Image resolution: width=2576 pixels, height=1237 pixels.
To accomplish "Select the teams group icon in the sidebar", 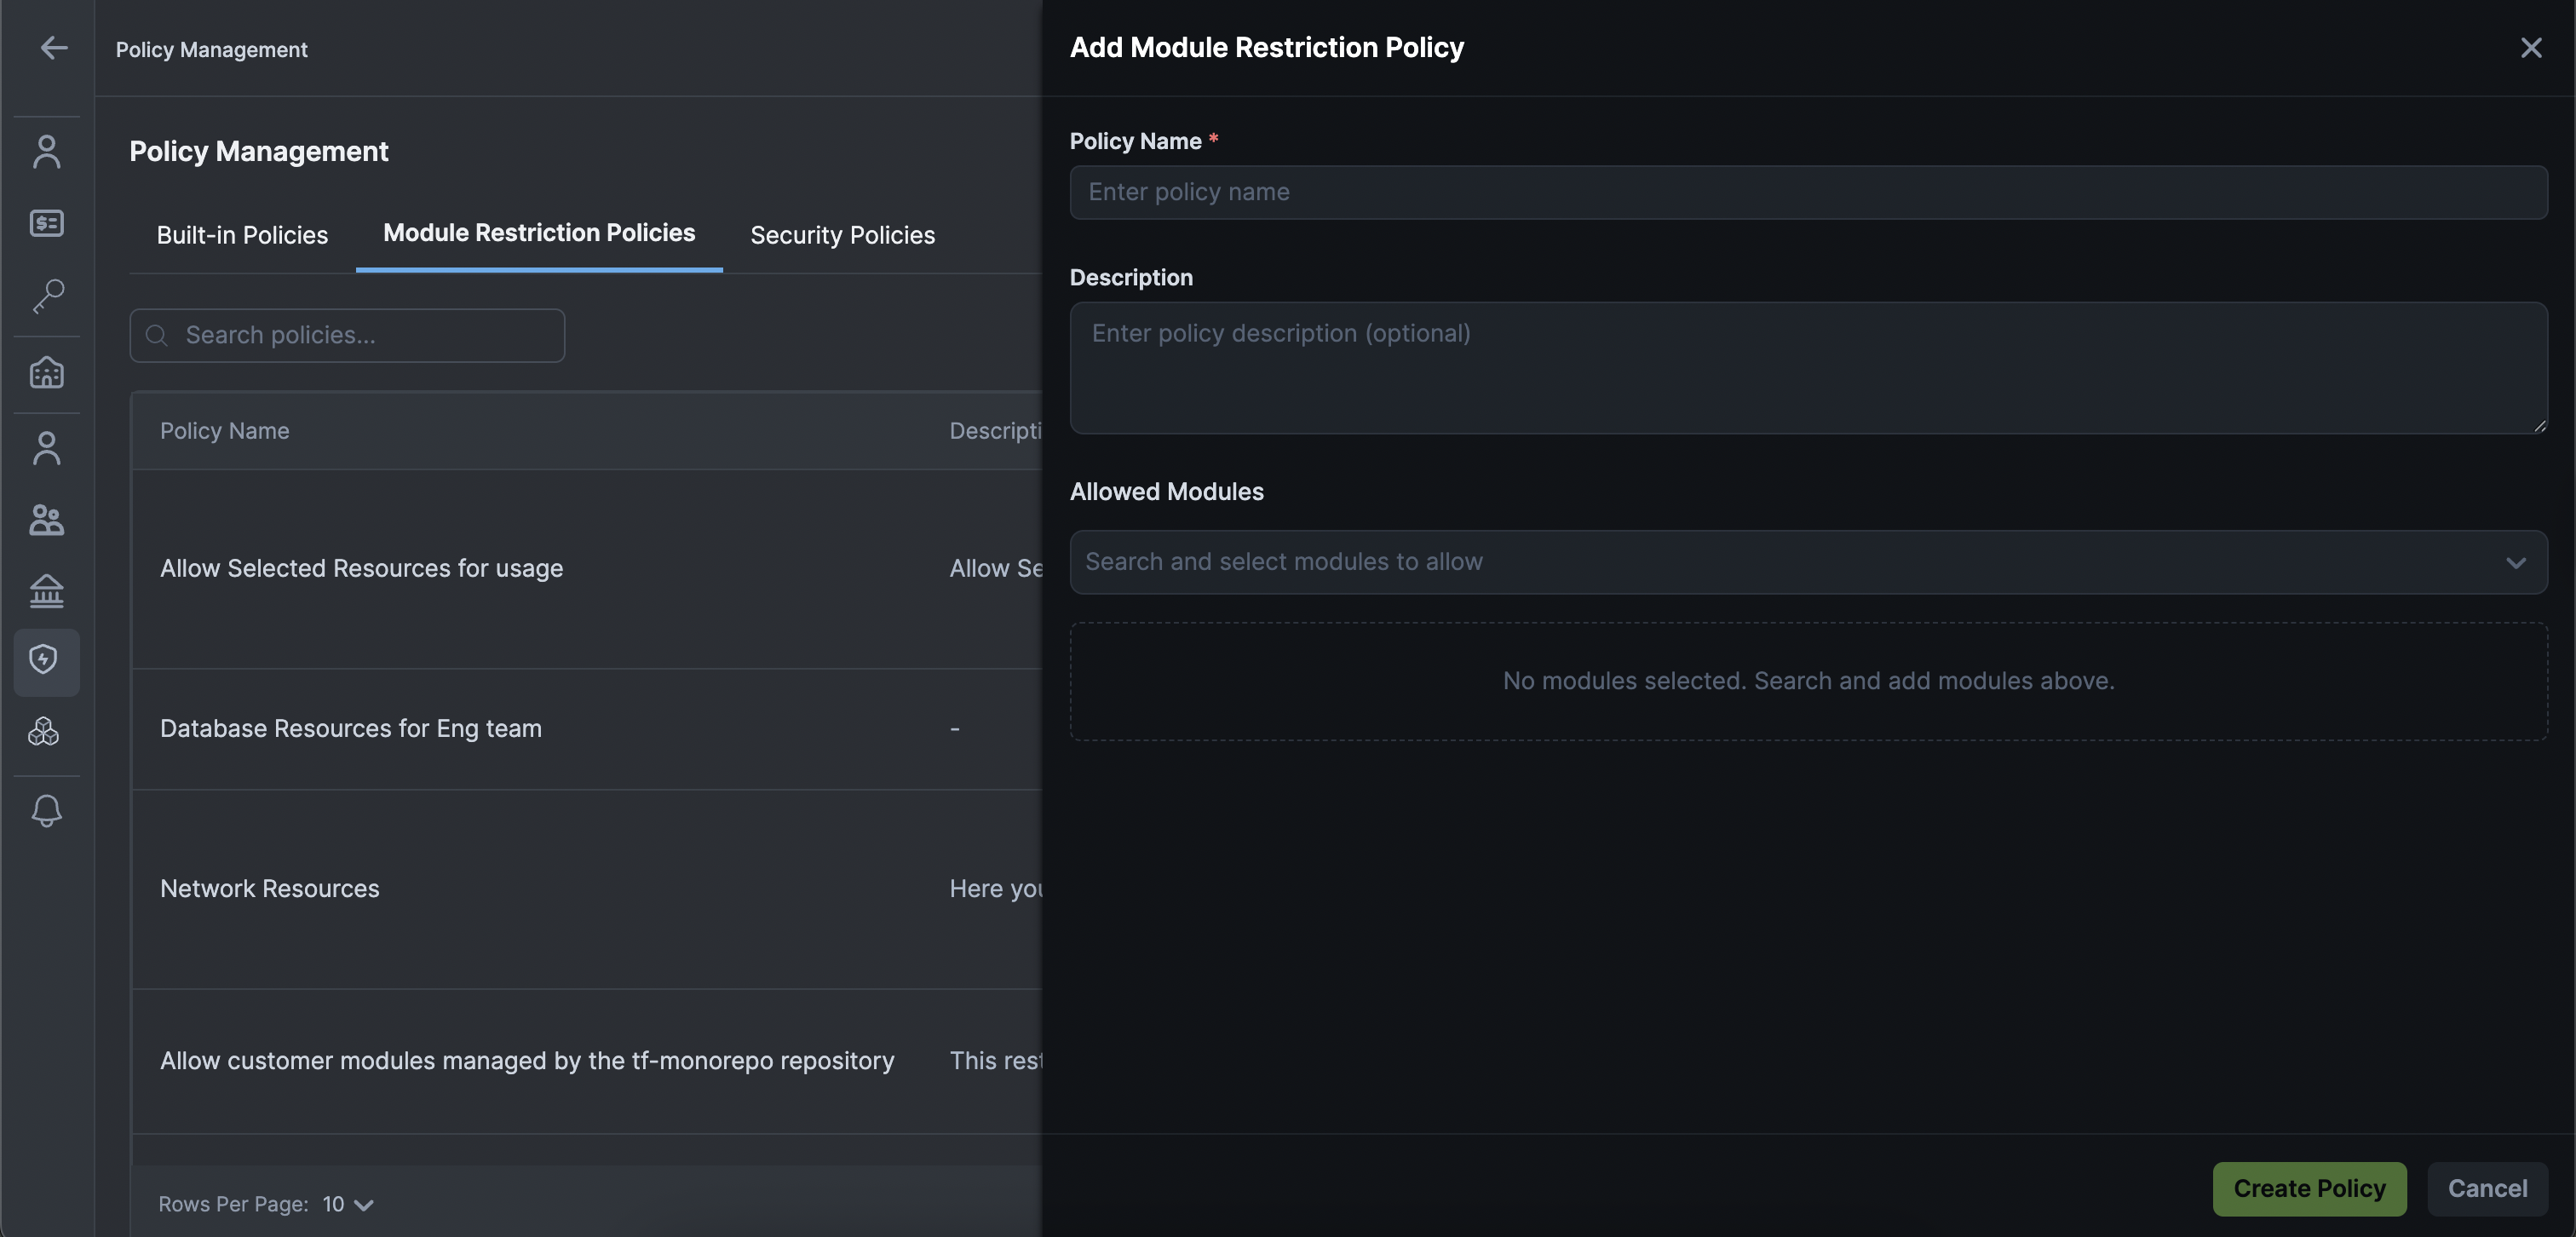I will pyautogui.click(x=47, y=520).
